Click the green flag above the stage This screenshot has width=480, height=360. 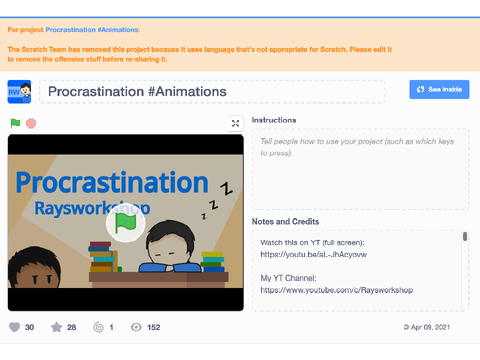click(x=15, y=123)
